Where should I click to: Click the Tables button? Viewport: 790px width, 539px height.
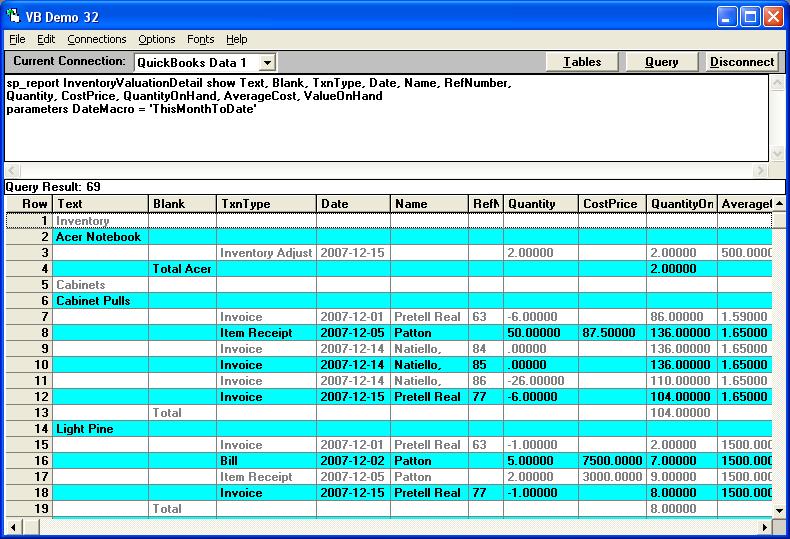click(x=582, y=62)
